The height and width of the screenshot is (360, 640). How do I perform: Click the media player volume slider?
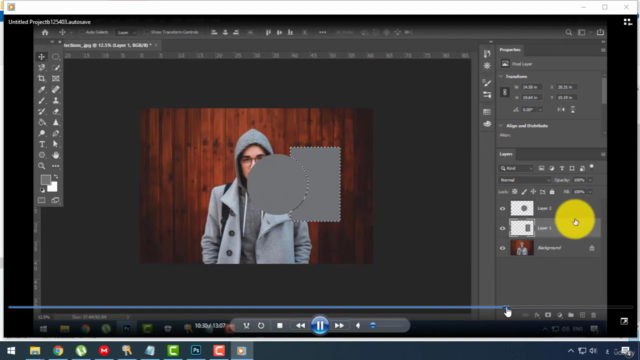pyautogui.click(x=386, y=325)
